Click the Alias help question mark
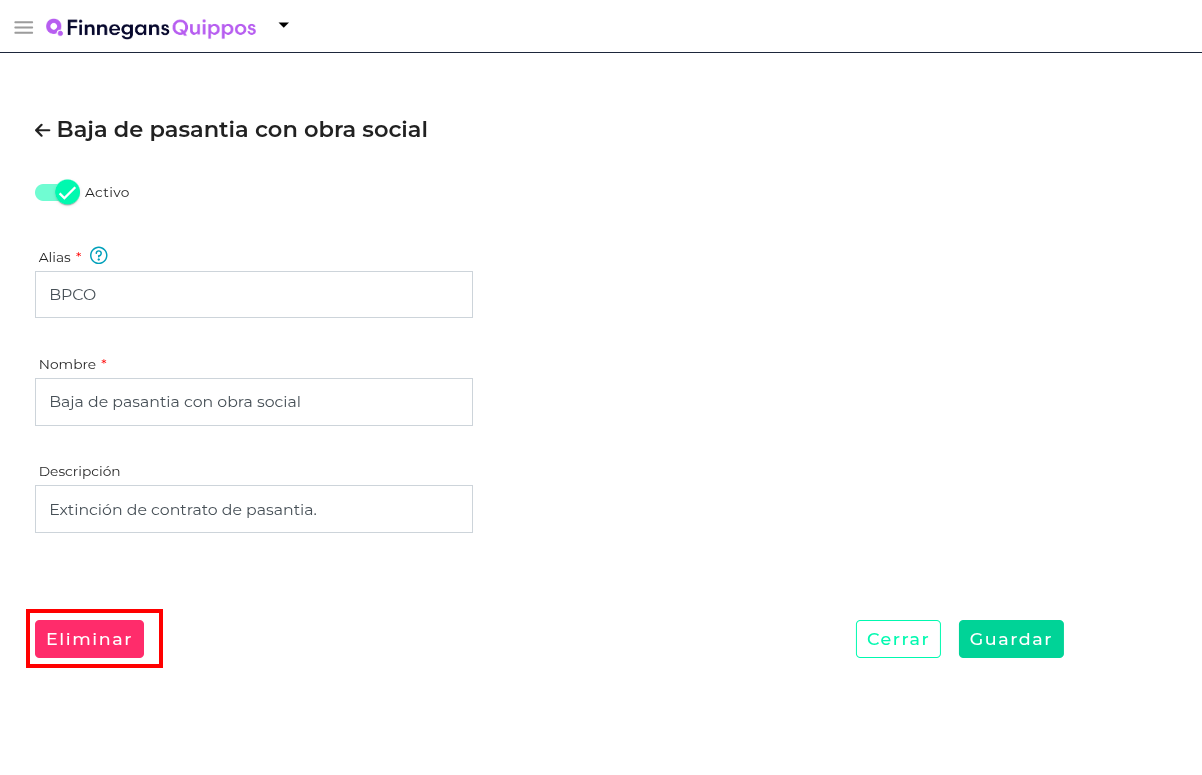The height and width of the screenshot is (775, 1202). coord(98,256)
